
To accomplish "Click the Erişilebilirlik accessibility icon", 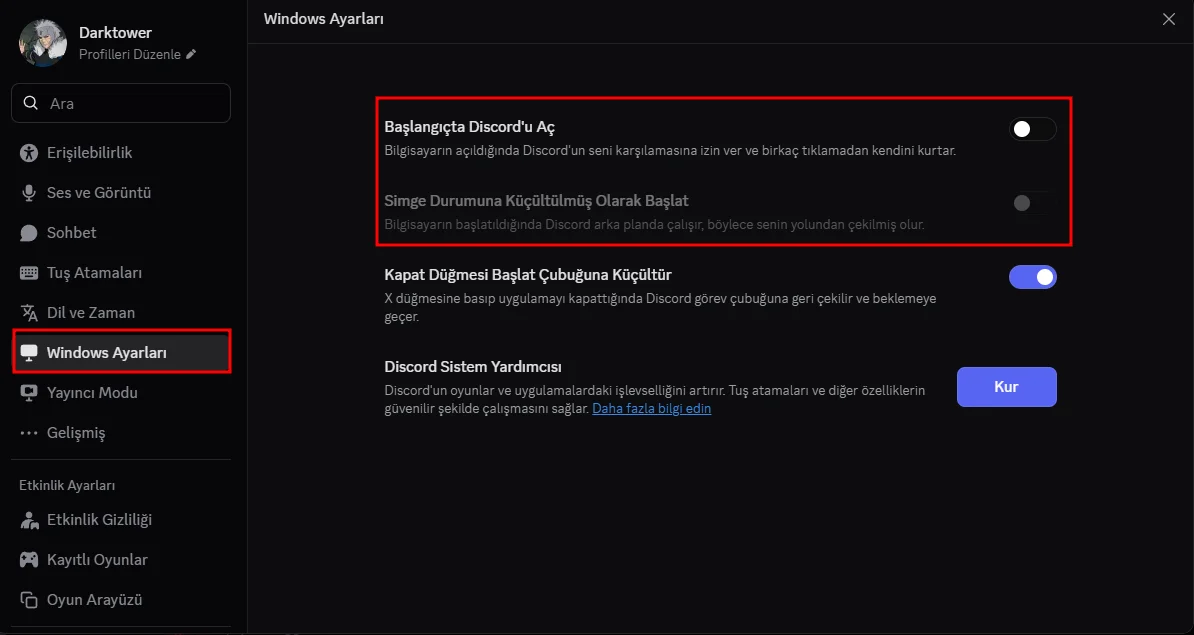I will (29, 153).
